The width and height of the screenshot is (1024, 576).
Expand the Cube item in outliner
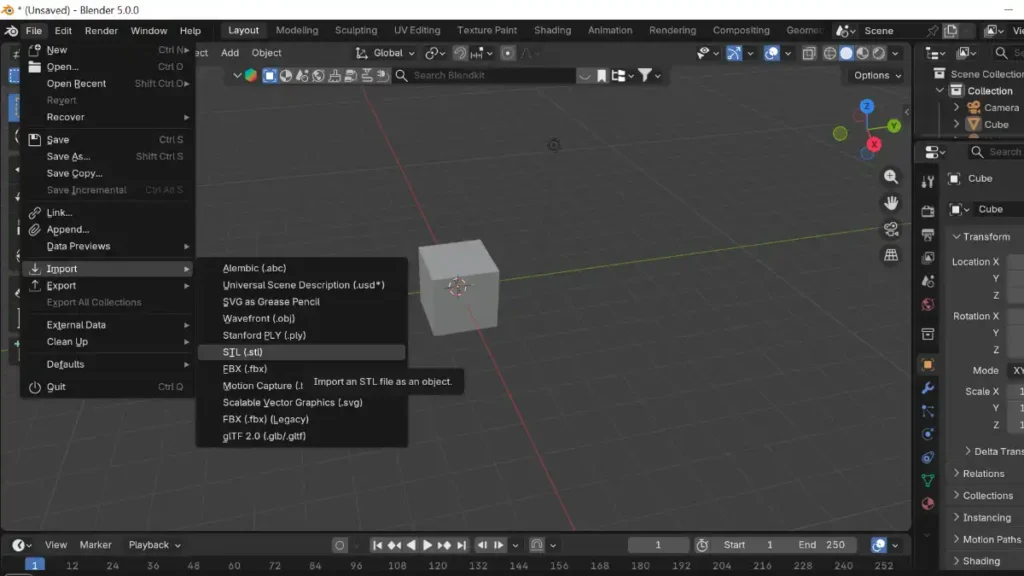click(x=957, y=124)
